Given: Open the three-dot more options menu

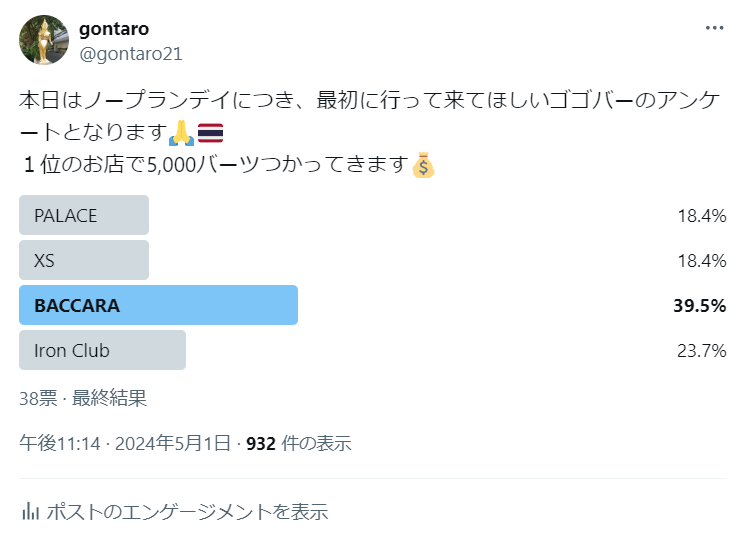Looking at the screenshot, I should point(714,28).
